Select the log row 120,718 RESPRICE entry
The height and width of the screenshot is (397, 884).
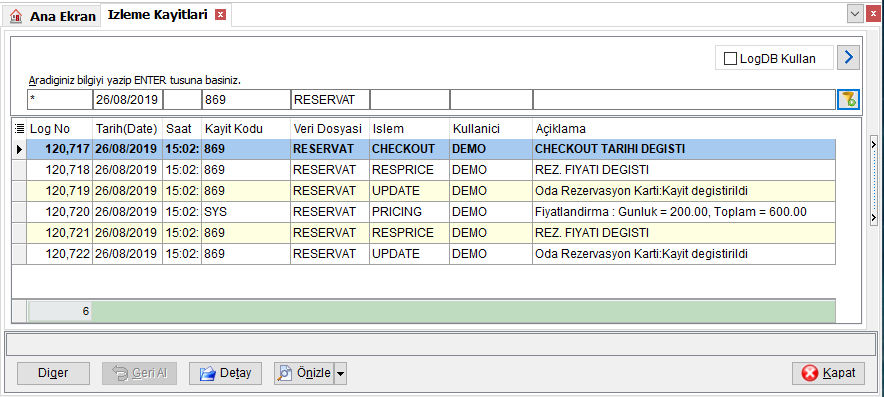pos(423,170)
